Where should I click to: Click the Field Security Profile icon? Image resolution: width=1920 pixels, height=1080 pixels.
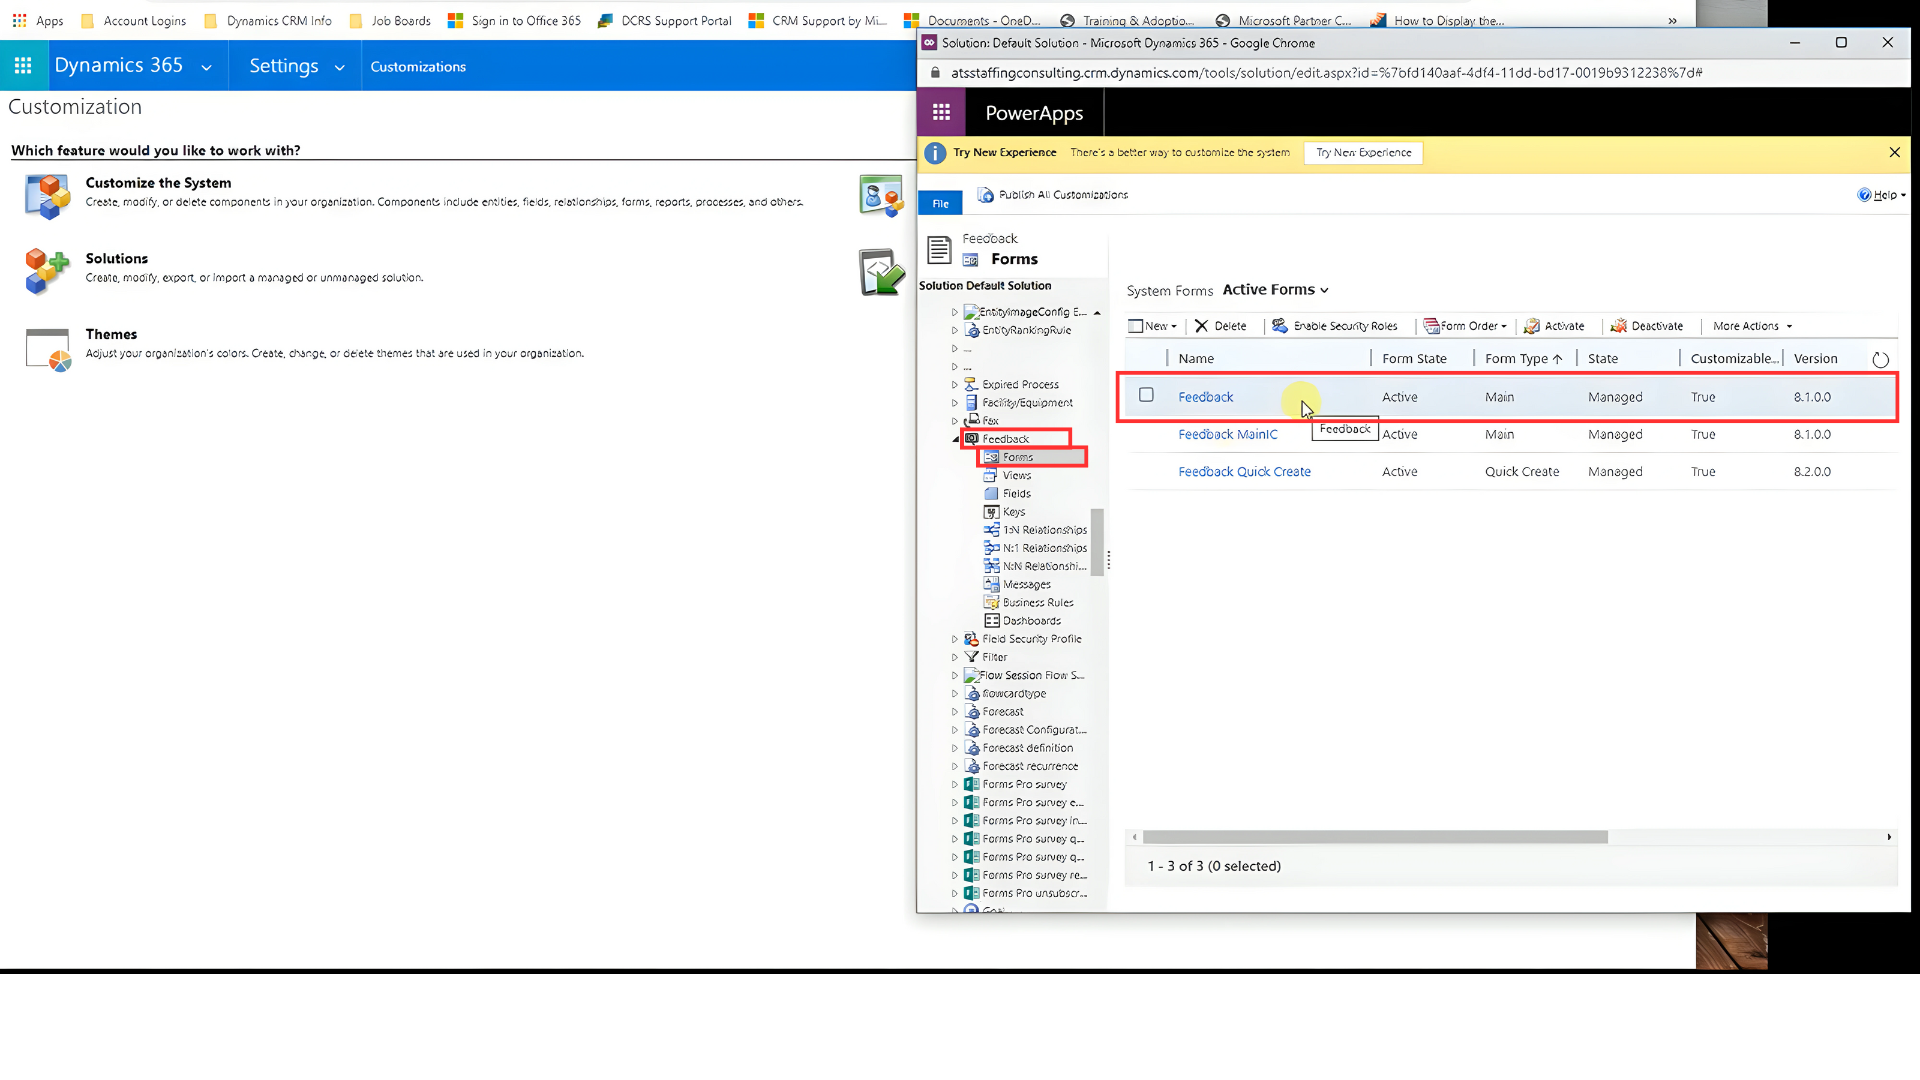[x=971, y=639]
